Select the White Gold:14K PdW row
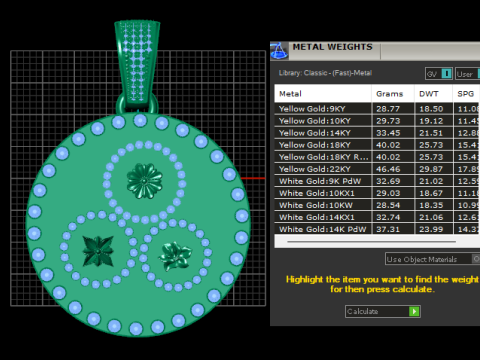The image size is (480, 360). click(x=377, y=229)
